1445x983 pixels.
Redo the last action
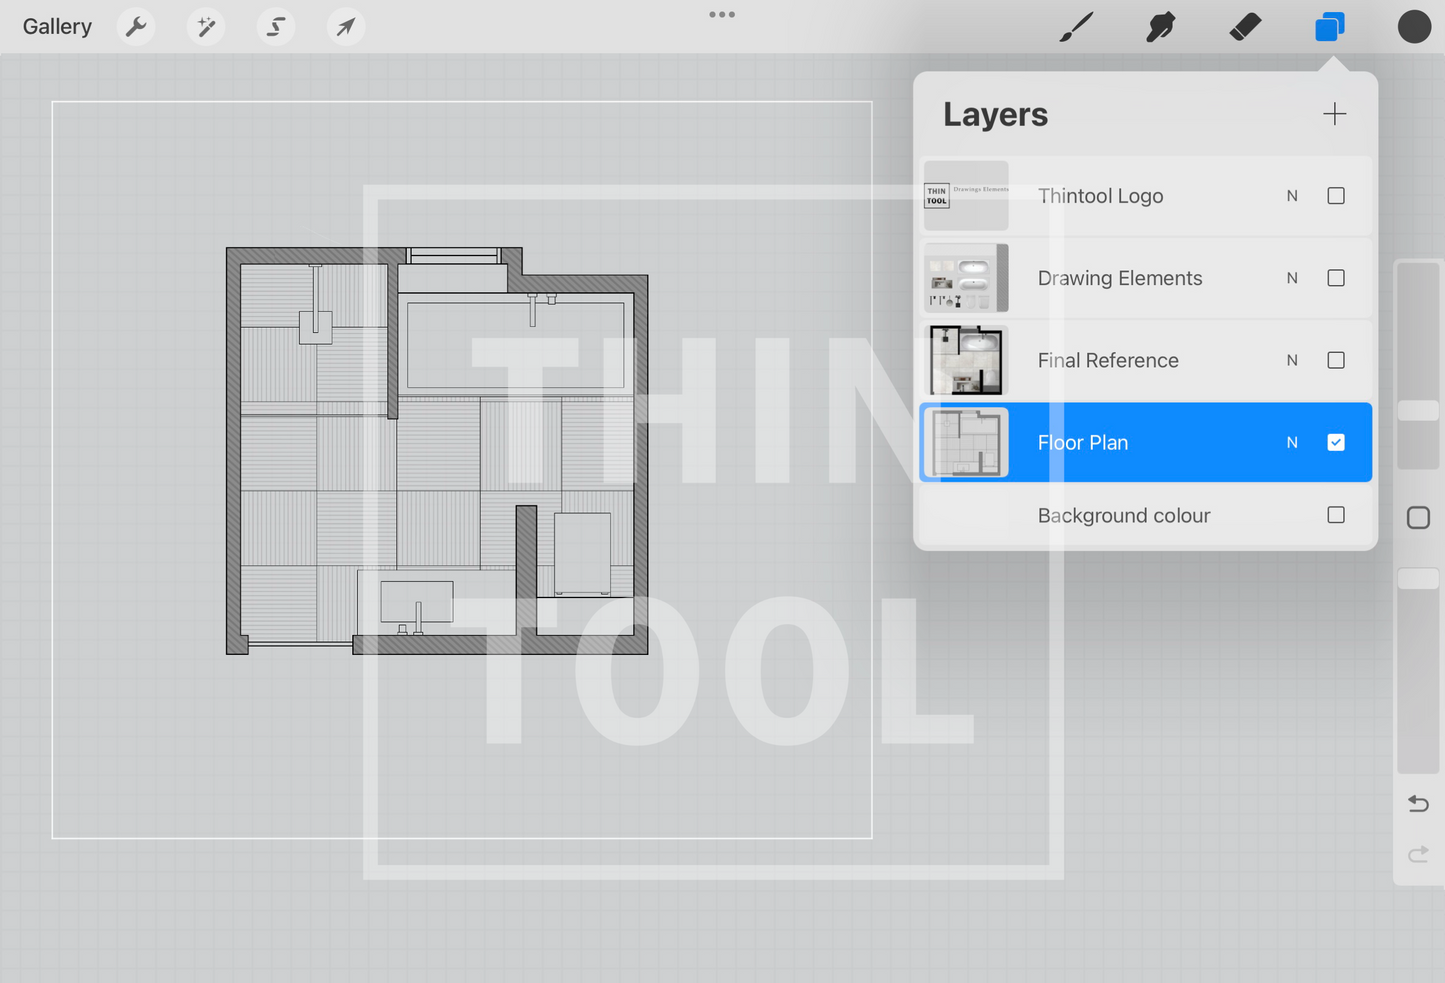[x=1418, y=854]
